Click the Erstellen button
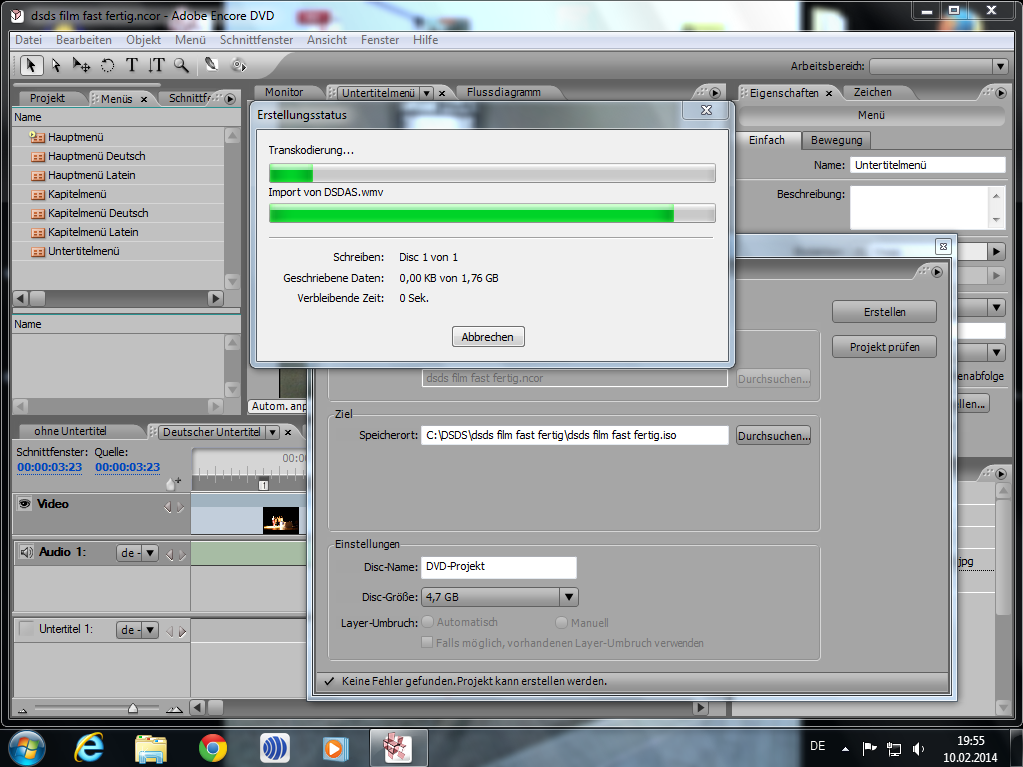 pyautogui.click(x=884, y=312)
